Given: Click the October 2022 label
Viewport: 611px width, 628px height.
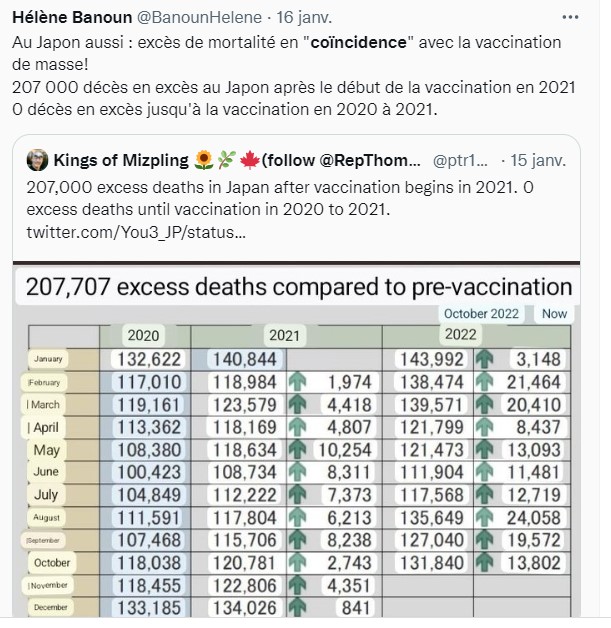Looking at the screenshot, I should (481, 313).
